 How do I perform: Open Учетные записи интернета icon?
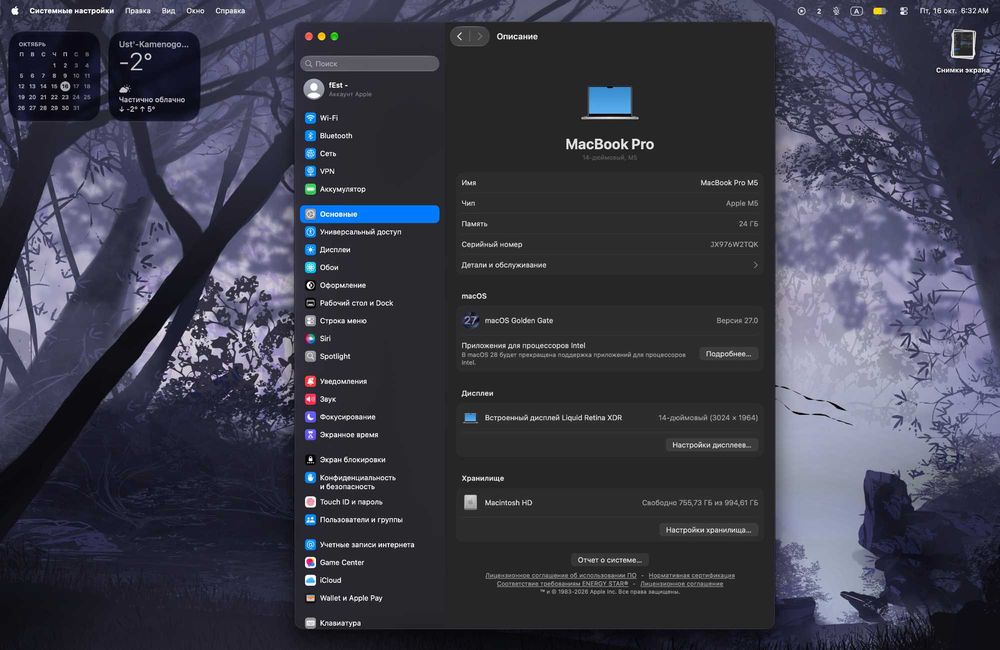click(310, 545)
